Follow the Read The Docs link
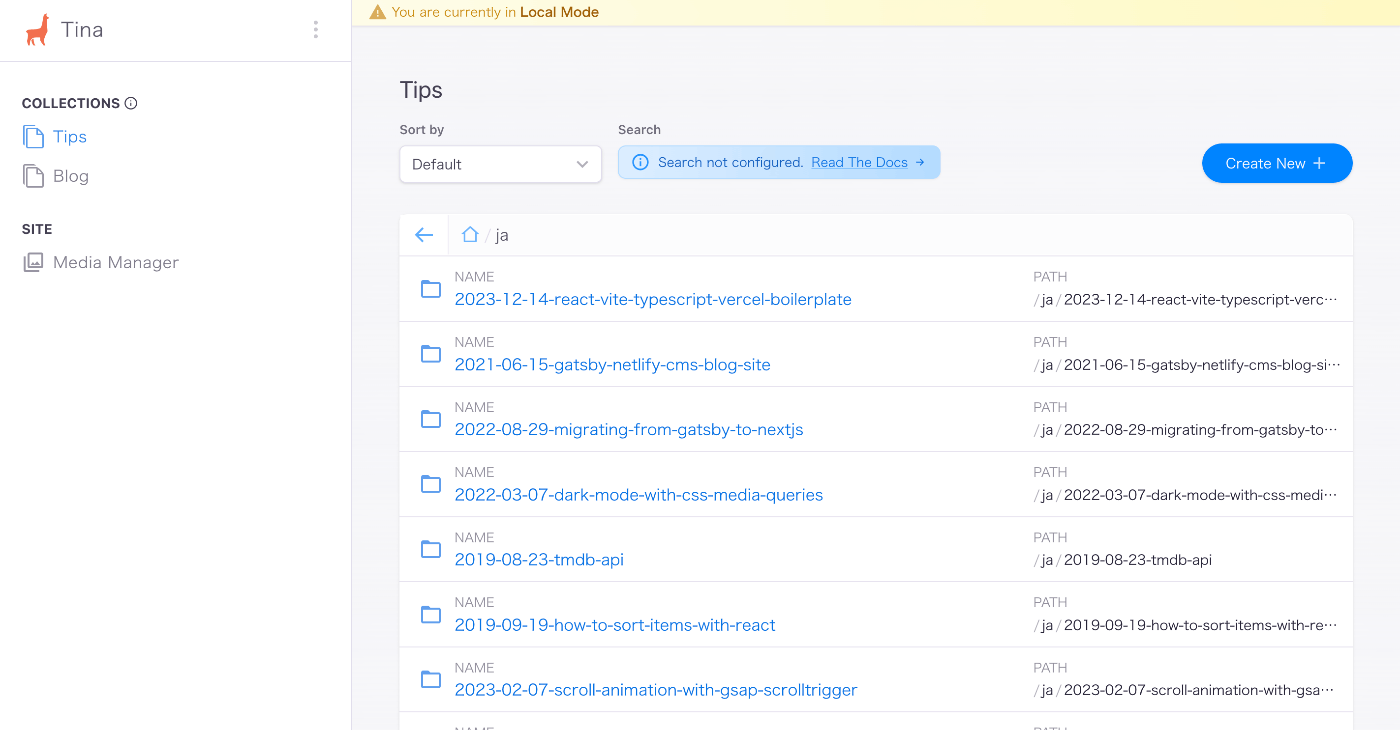Viewport: 1400px width, 730px height. pyautogui.click(x=860, y=163)
